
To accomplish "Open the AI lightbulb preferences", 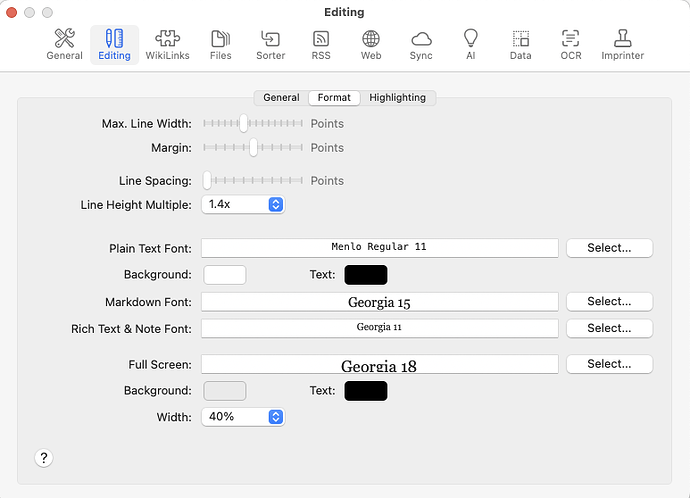I will pos(471,44).
